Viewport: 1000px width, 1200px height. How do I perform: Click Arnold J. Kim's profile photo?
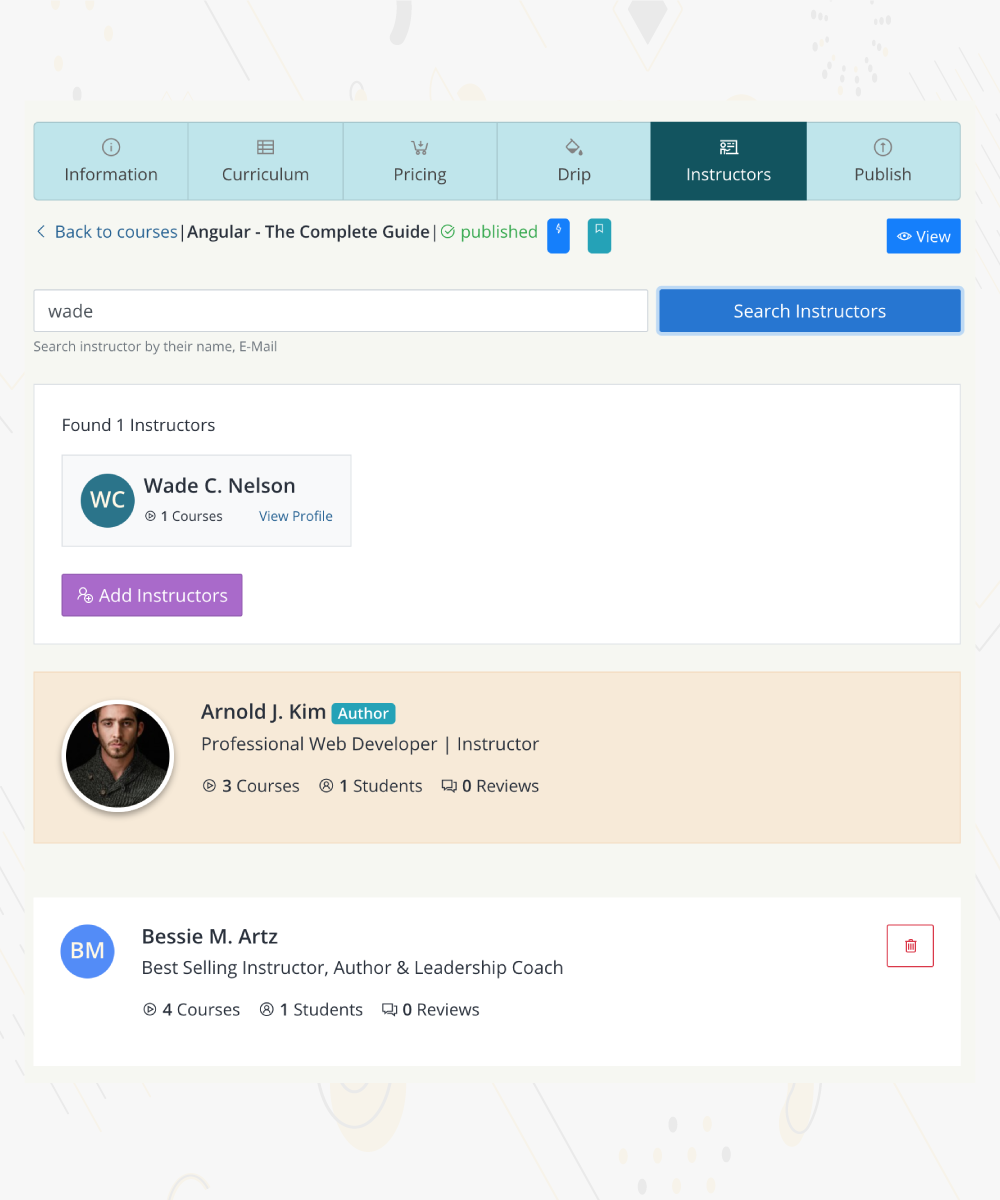click(118, 756)
